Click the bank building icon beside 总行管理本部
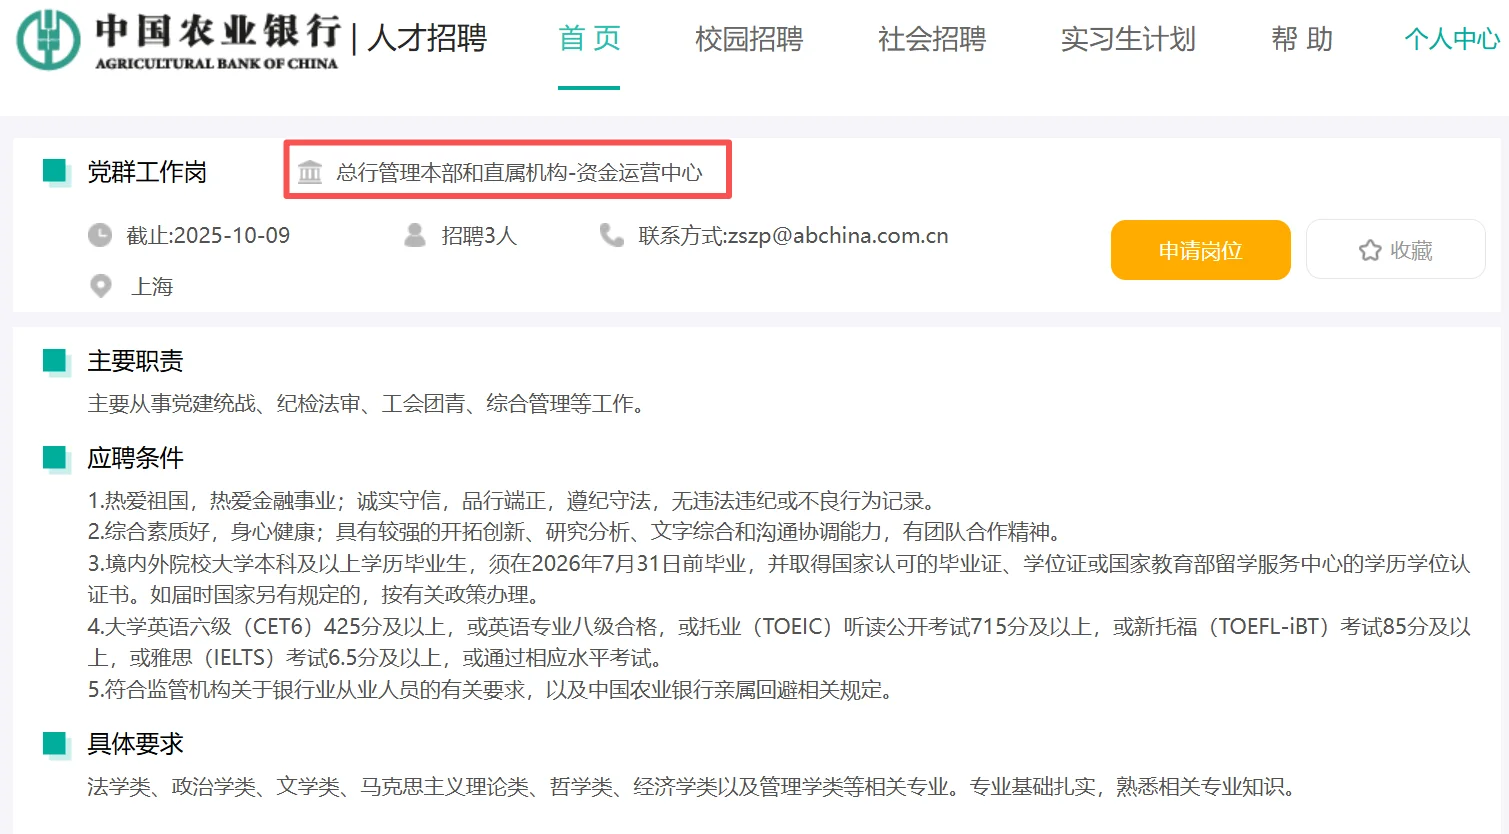 pos(310,173)
